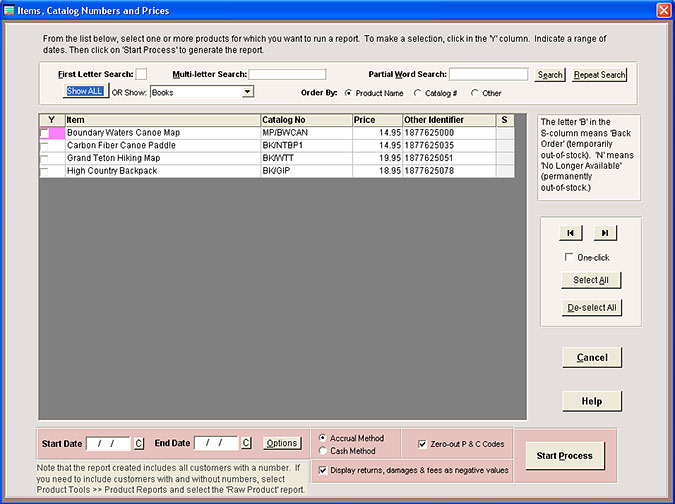675x504 pixels.
Task: Click the Partial Word Search field
Action: click(x=488, y=74)
